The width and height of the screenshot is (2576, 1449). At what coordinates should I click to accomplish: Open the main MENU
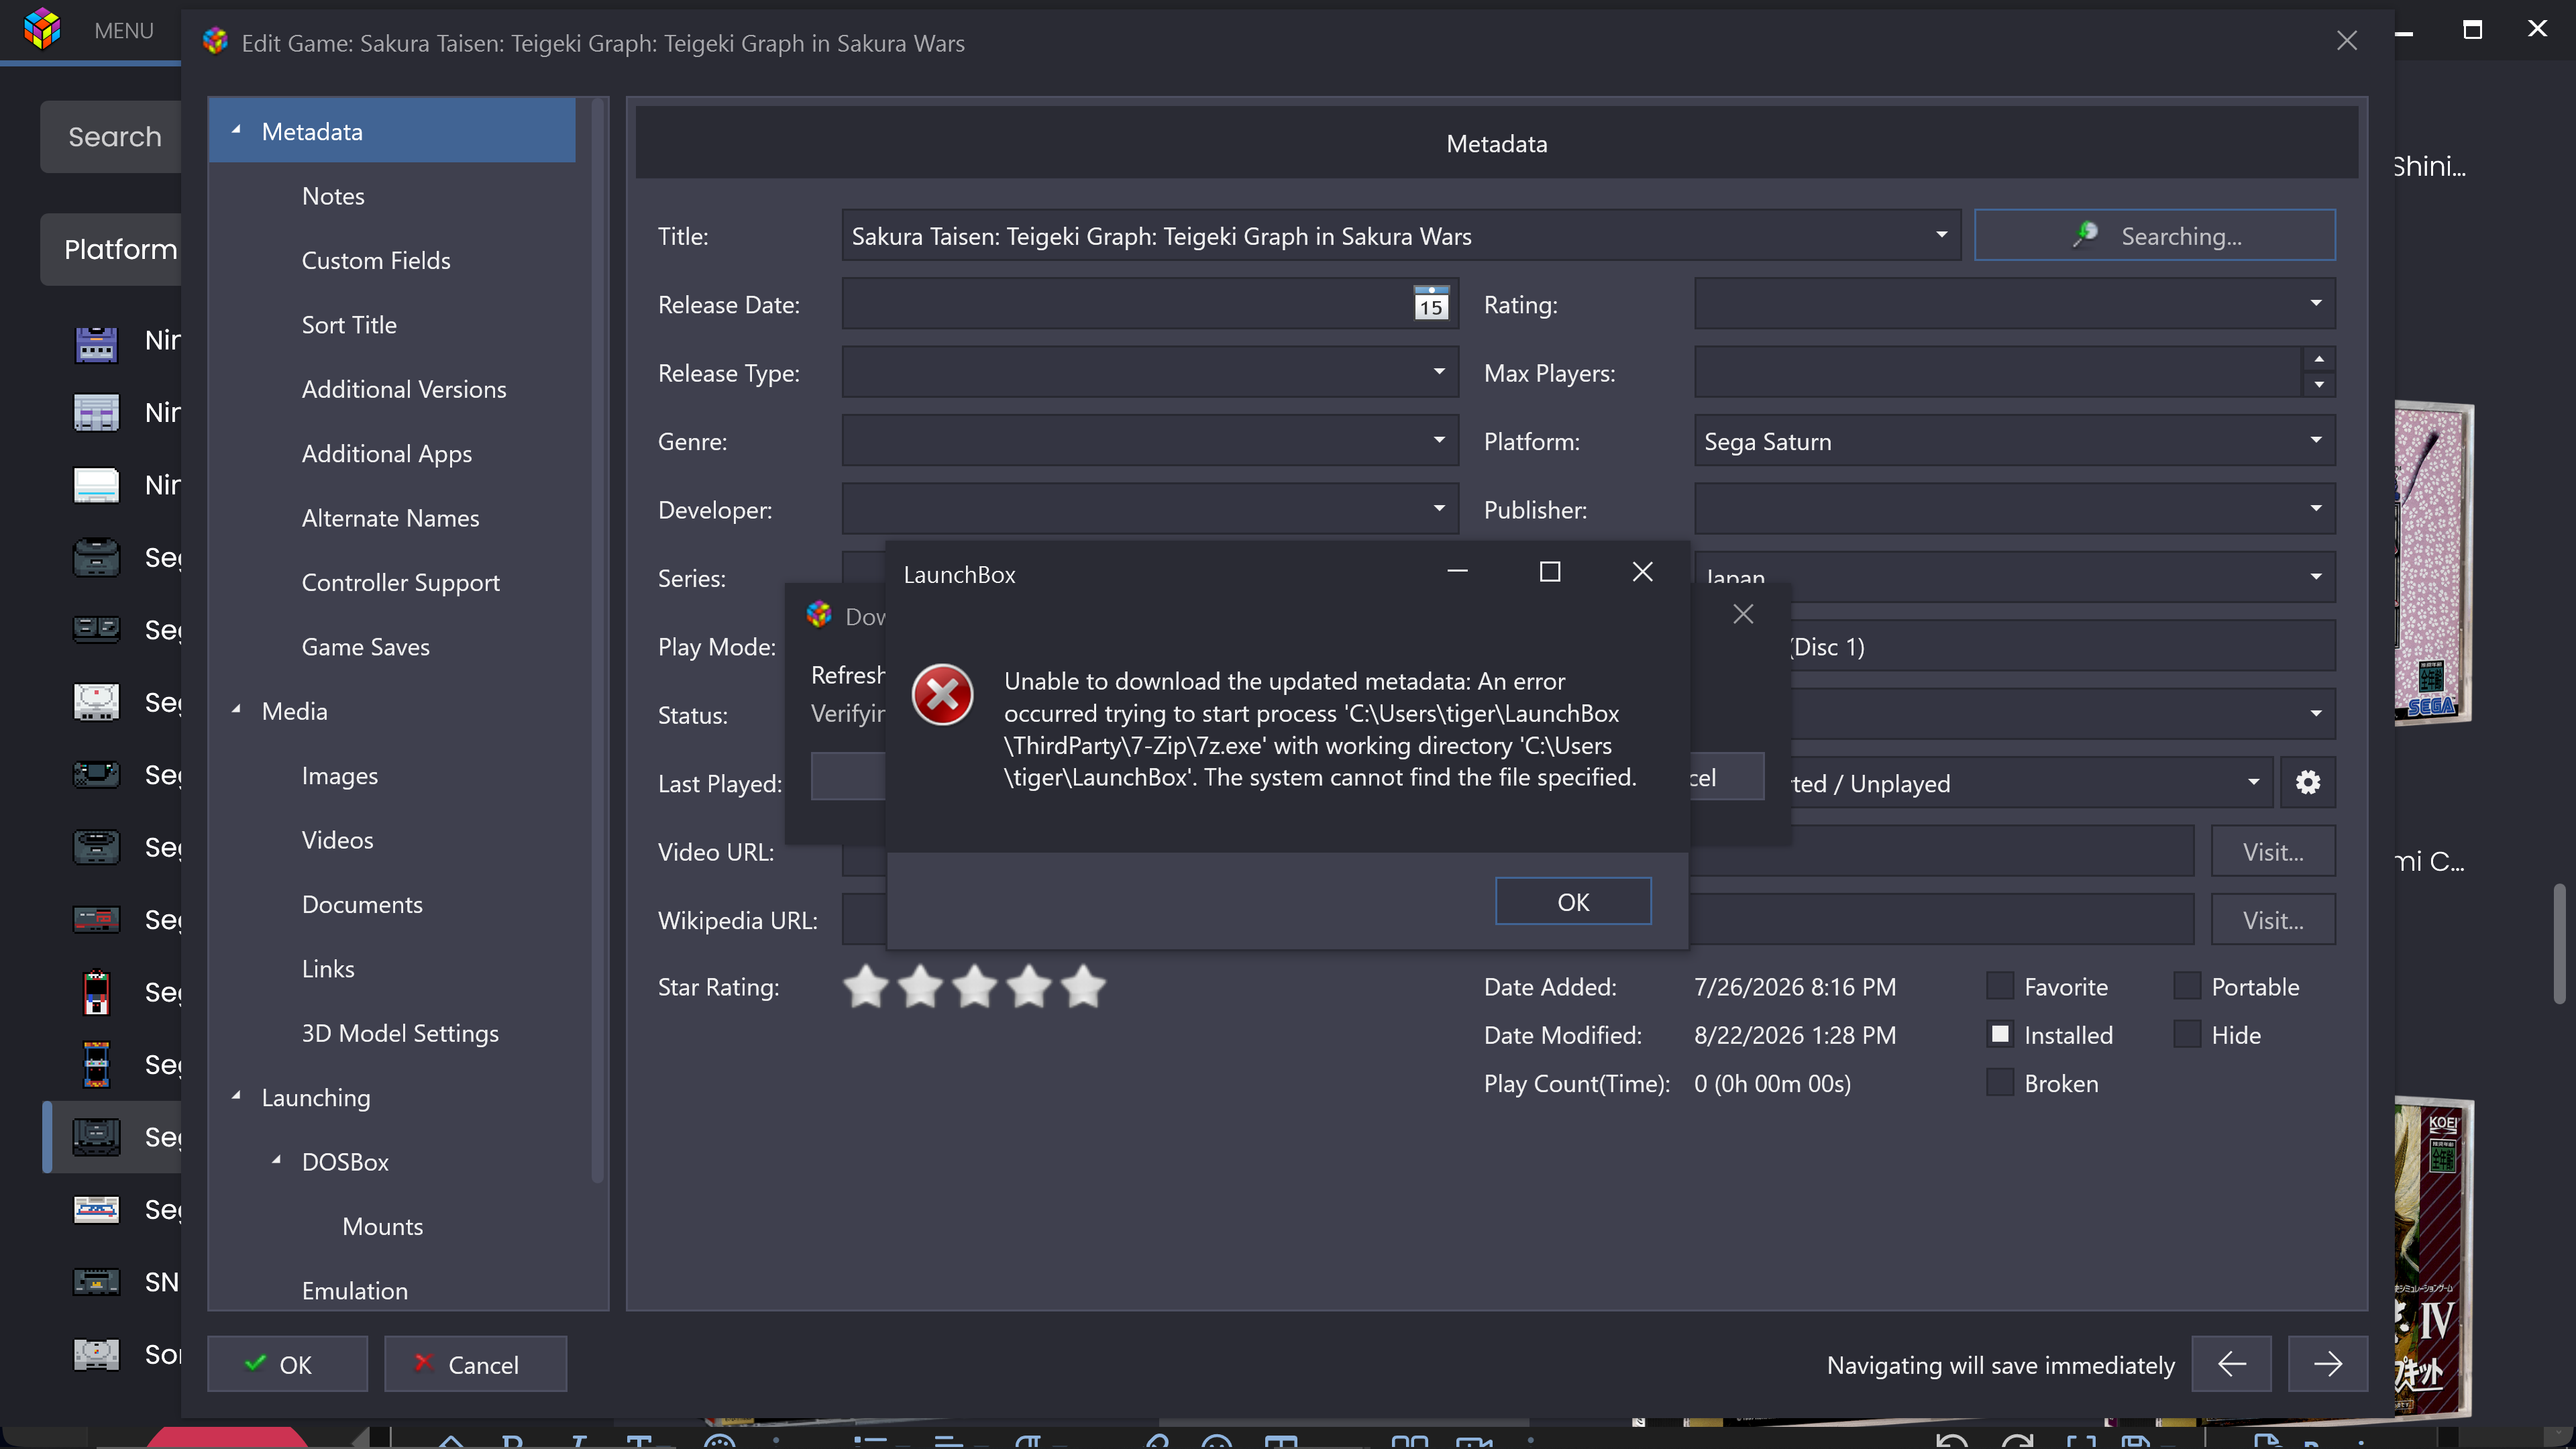tap(124, 31)
